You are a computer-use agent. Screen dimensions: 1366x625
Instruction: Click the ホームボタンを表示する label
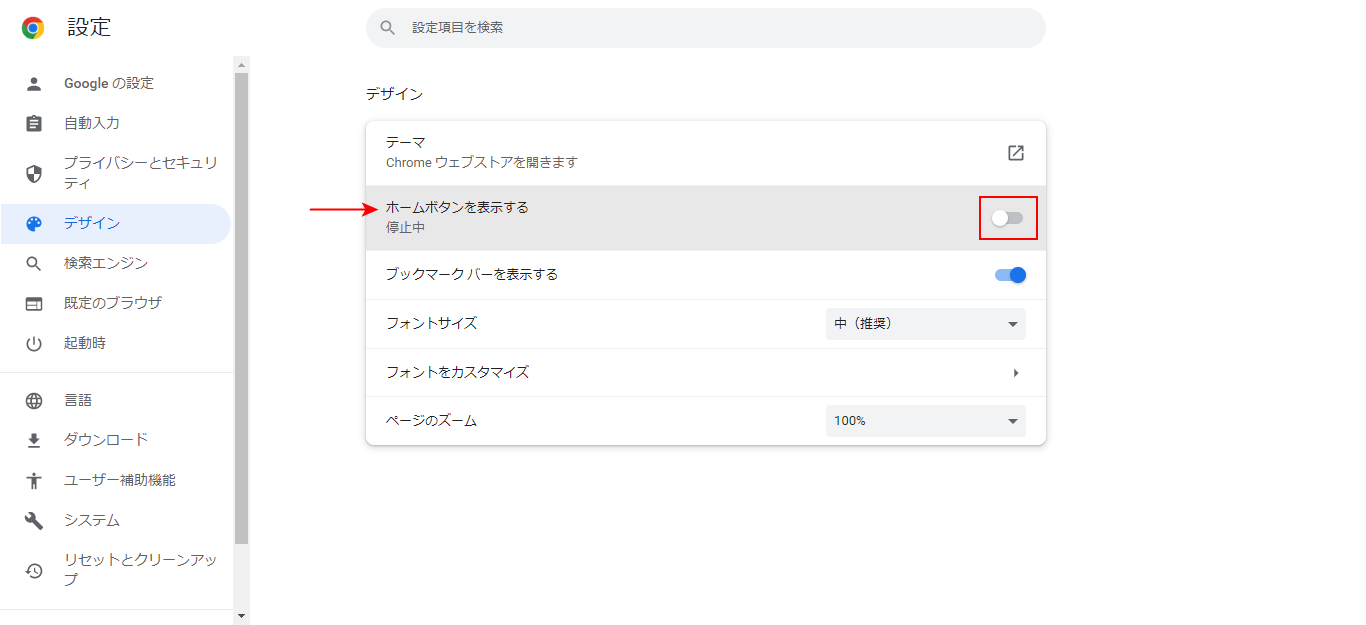[457, 208]
